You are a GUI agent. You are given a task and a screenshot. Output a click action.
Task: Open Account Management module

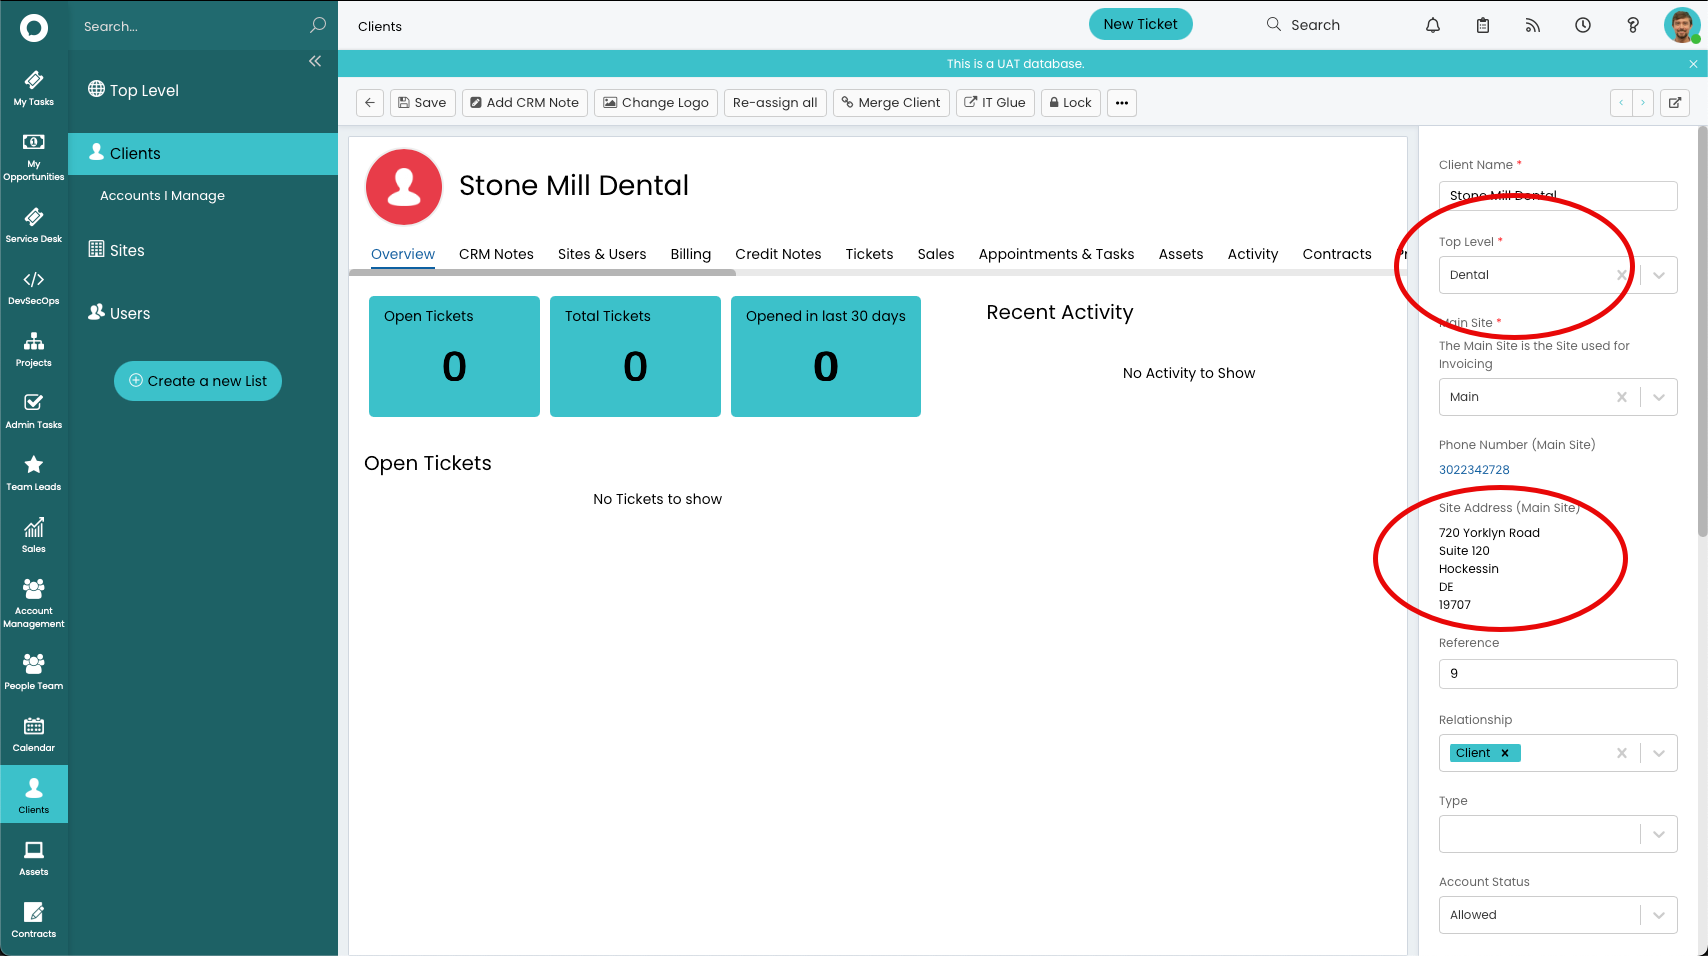point(34,603)
